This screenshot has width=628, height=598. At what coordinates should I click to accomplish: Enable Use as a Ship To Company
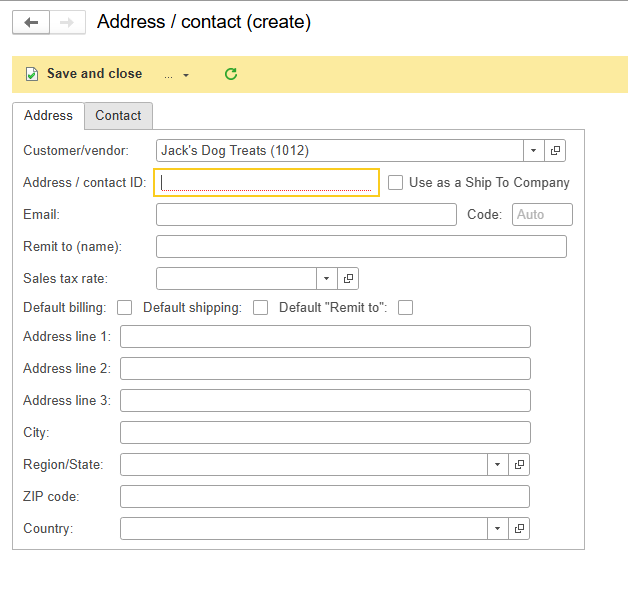point(395,183)
